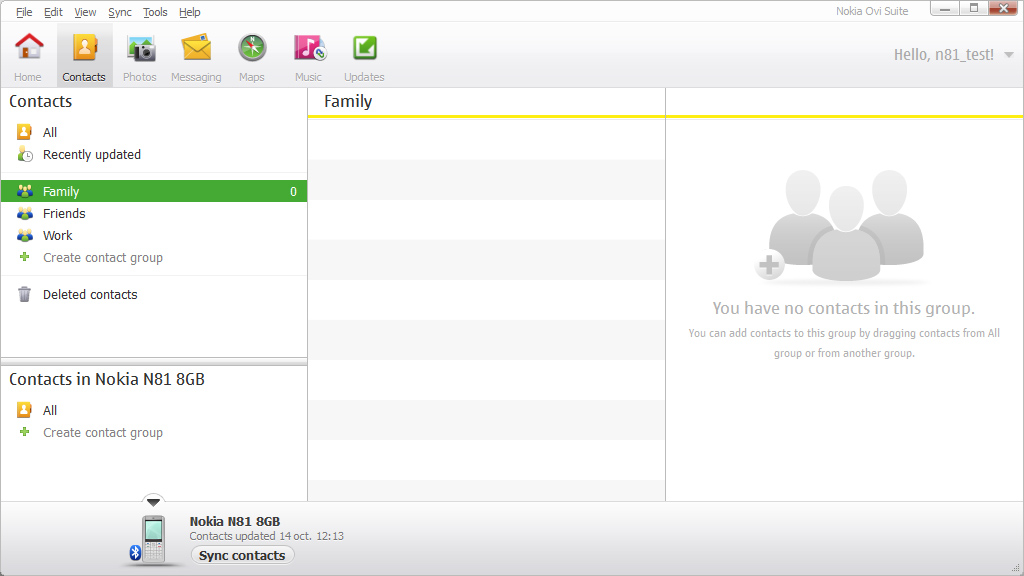This screenshot has width=1024, height=576.
Task: Click the Nokia N81 phone image
Action: pyautogui.click(x=153, y=539)
